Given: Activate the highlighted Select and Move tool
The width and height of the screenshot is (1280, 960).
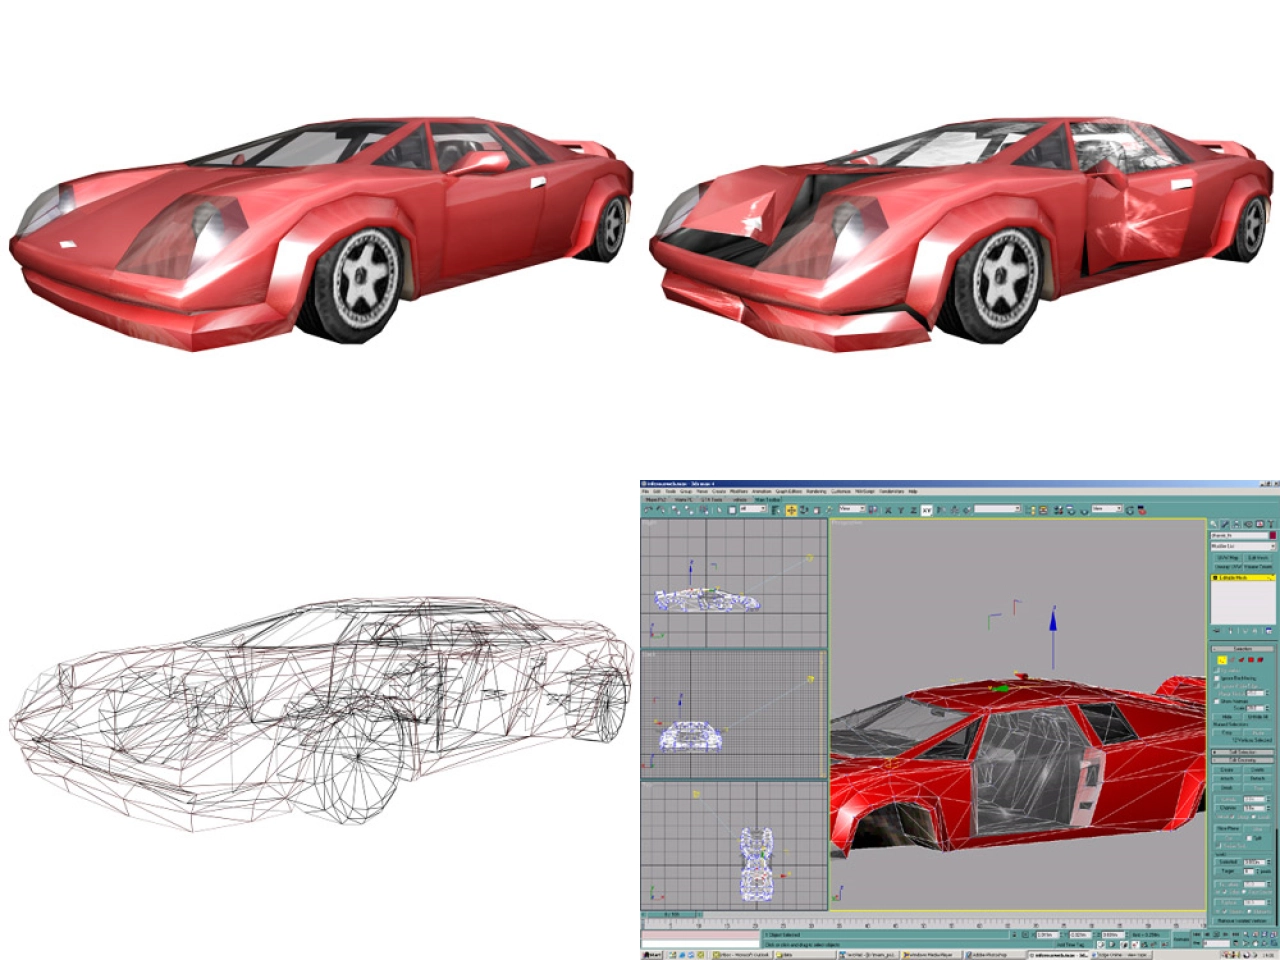Looking at the screenshot, I should [792, 510].
